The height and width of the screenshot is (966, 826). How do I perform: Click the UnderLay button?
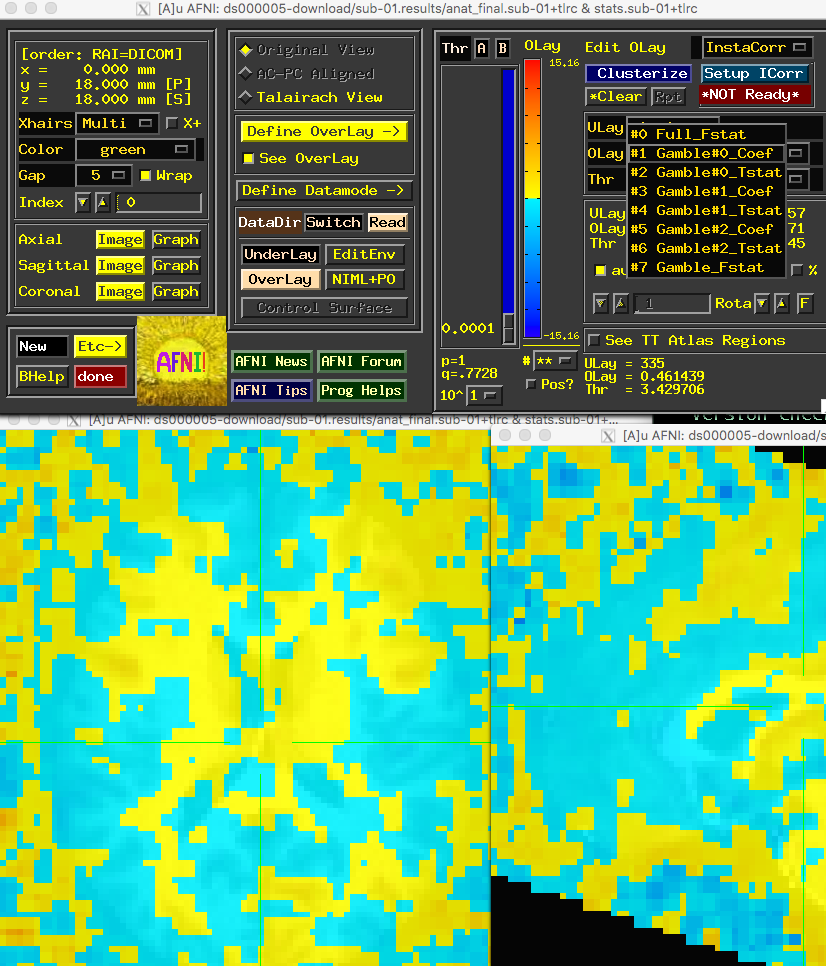(x=280, y=254)
